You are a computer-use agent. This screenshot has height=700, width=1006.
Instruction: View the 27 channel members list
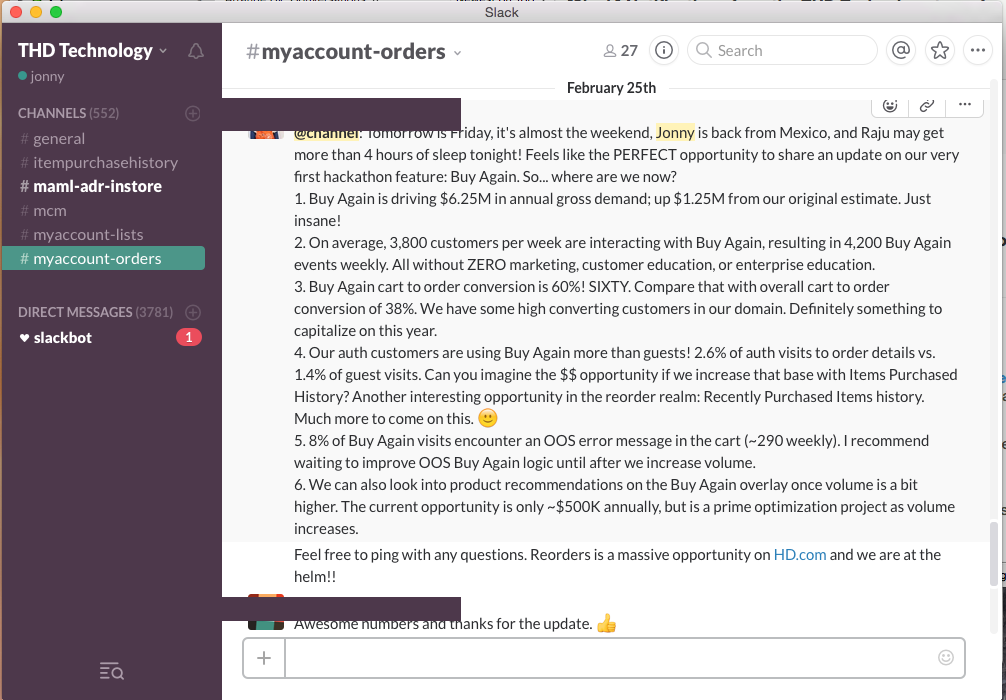click(x=620, y=51)
